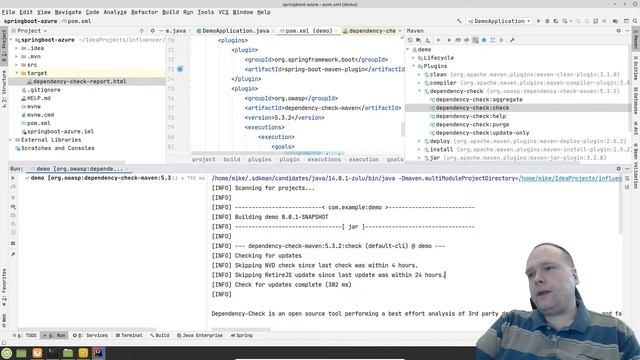Run DemoApplication with the green play icon
The height and width of the screenshot is (360, 640).
pyautogui.click(x=538, y=21)
